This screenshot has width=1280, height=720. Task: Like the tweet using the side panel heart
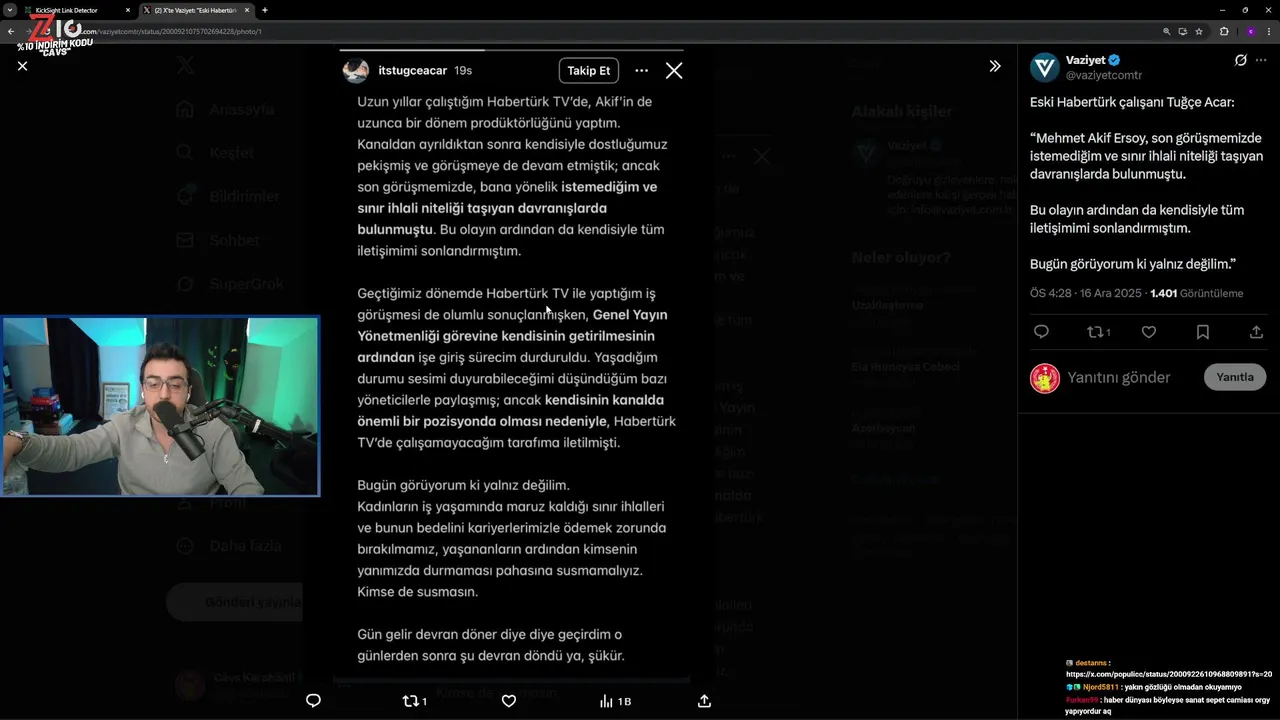(1149, 332)
